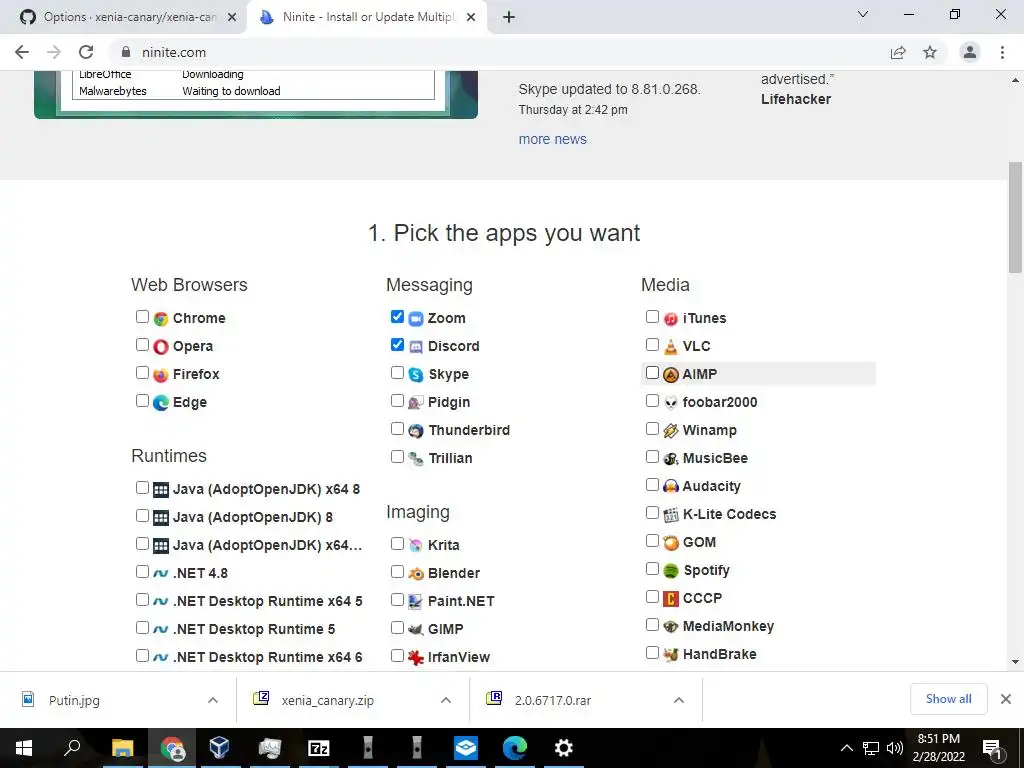The image size is (1024, 768).
Task: Click the Winamp icon
Action: (x=671, y=431)
